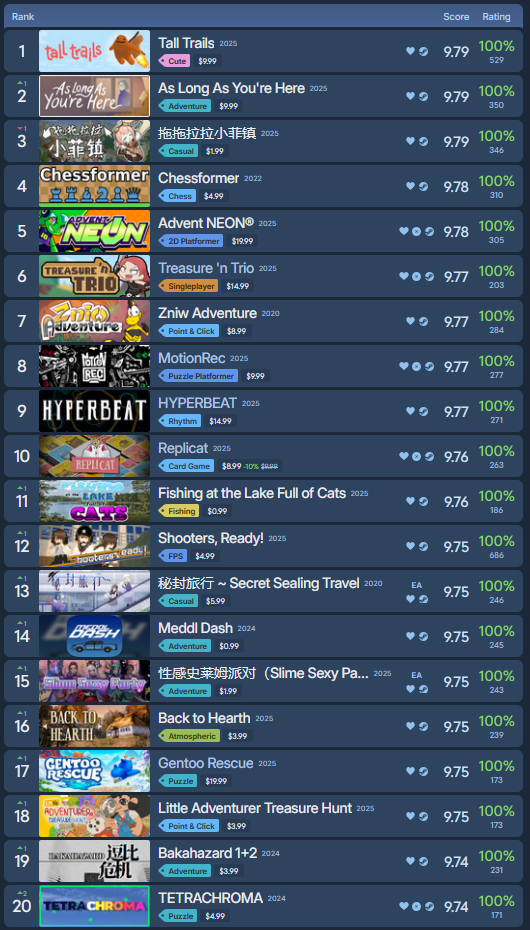This screenshot has height=930, width=530.
Task: Click the heart icon for MotionRec
Action: [x=404, y=366]
